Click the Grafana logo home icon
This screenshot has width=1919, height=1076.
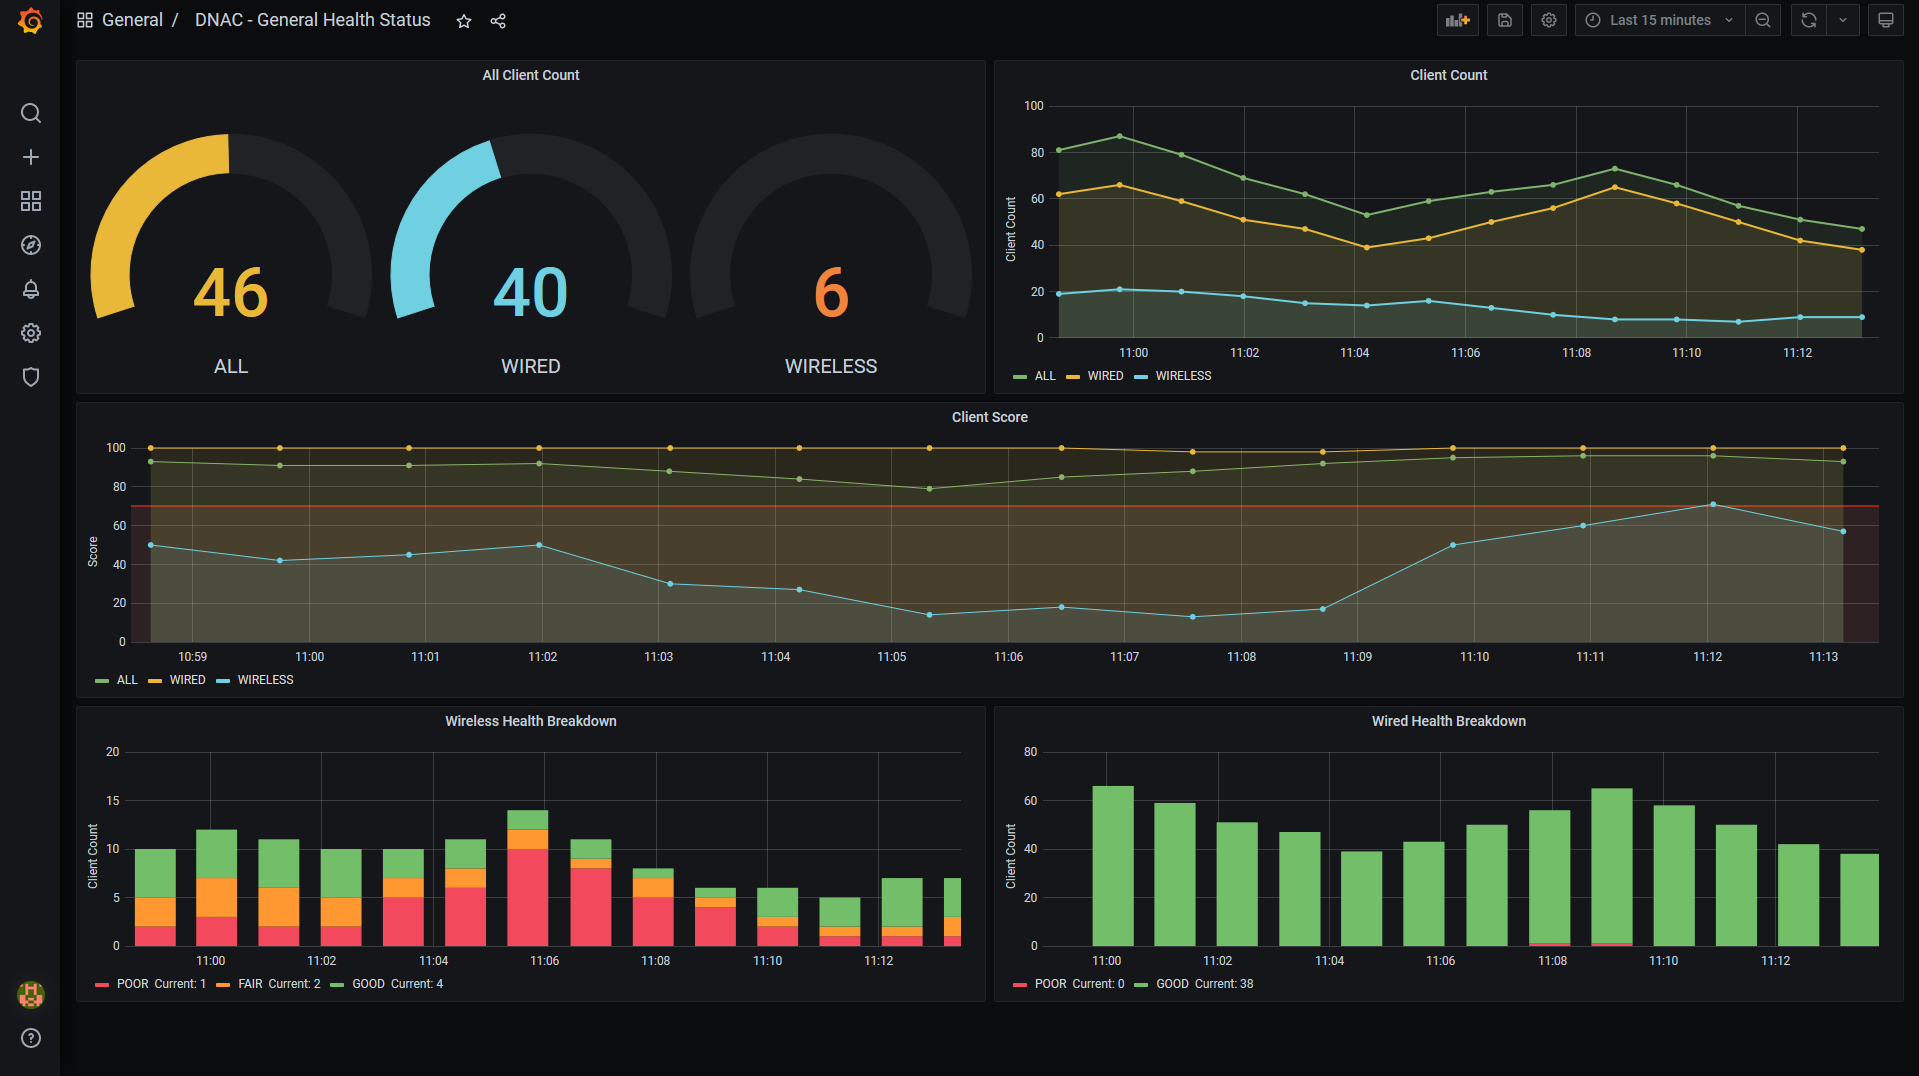[x=31, y=21]
